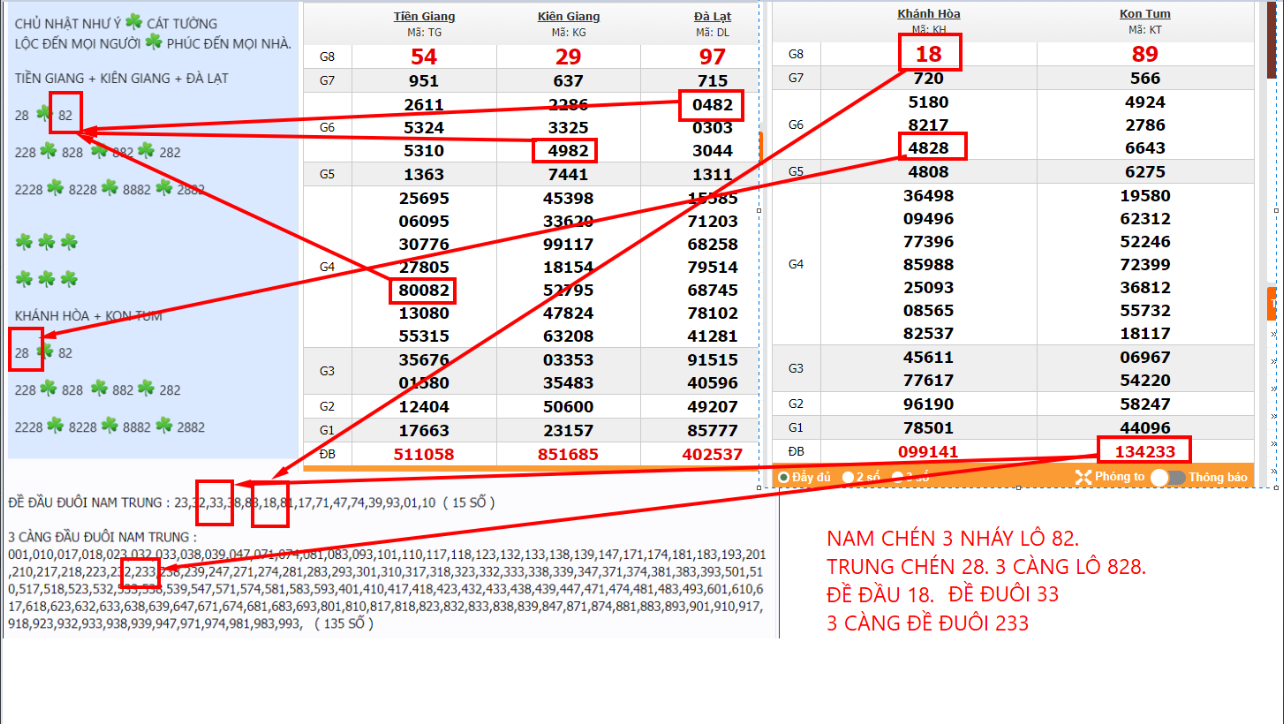Viewport: 1284px width, 724px height.
Task: Click Khánh Hòa's G8 result 18
Action: [x=929, y=54]
